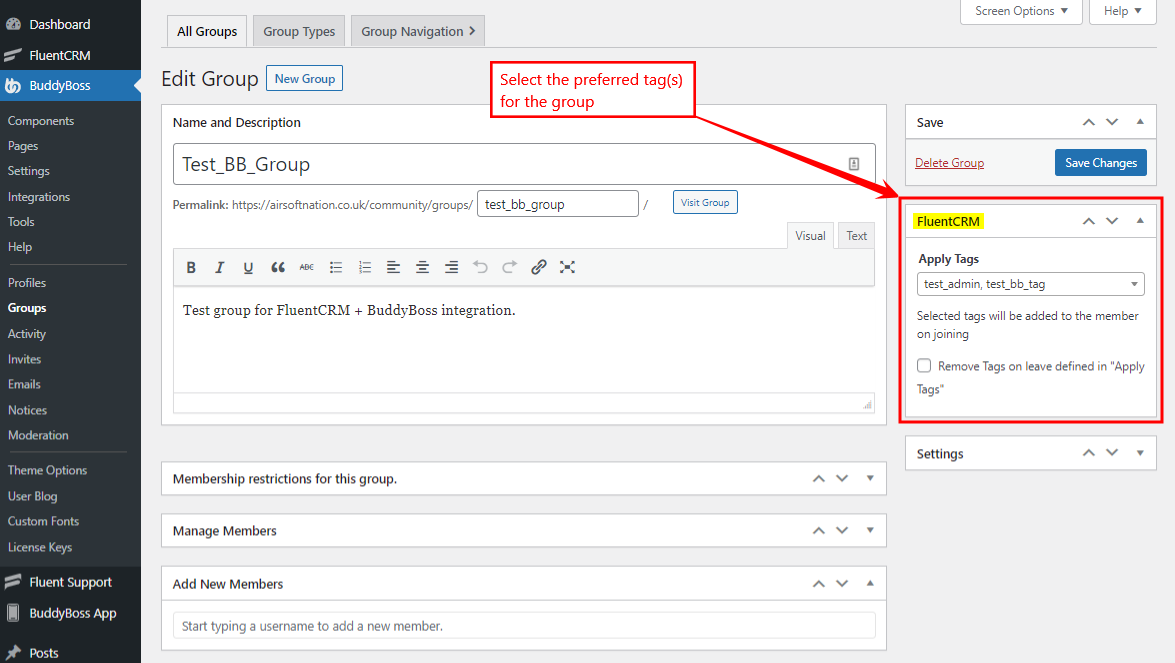
Task: Open the Screen Options dropdown
Action: 1020,11
